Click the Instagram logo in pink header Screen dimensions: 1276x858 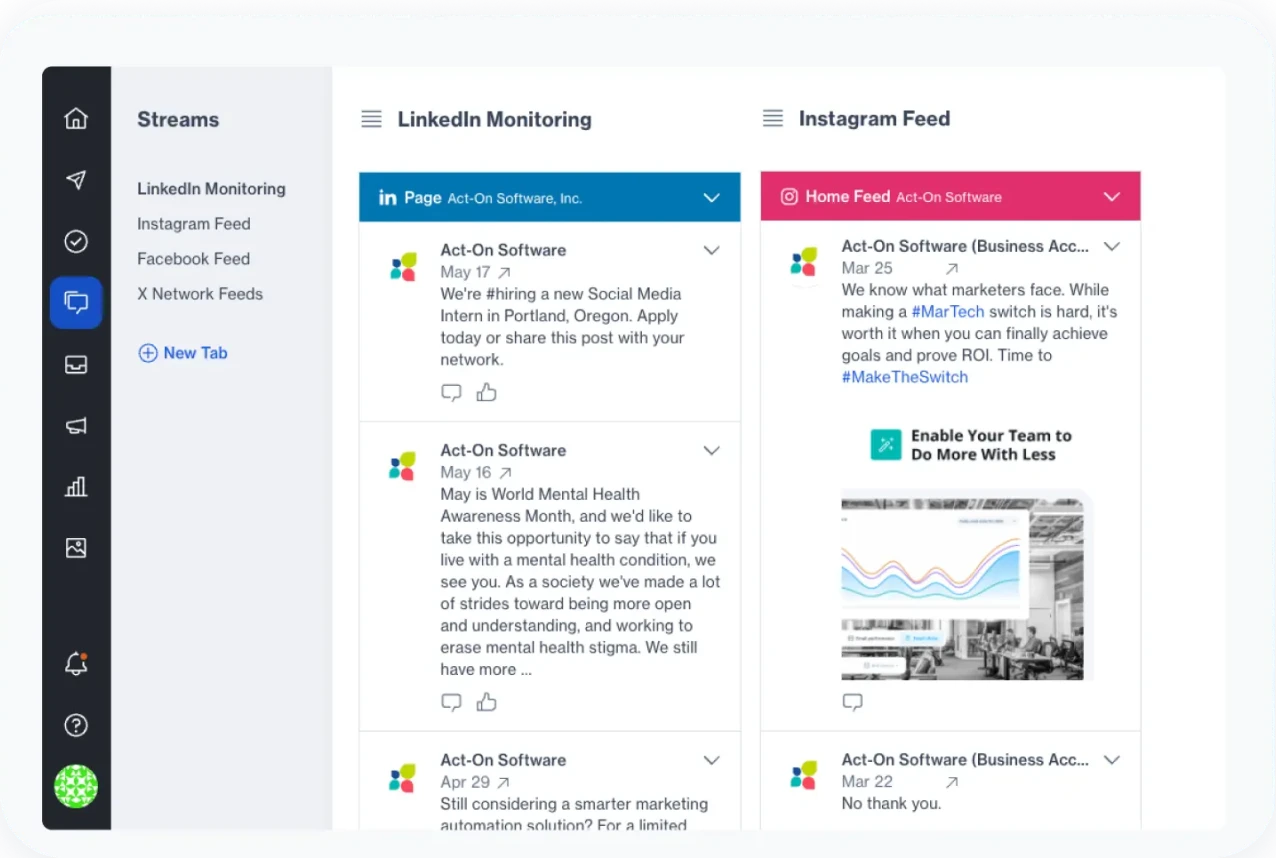789,197
